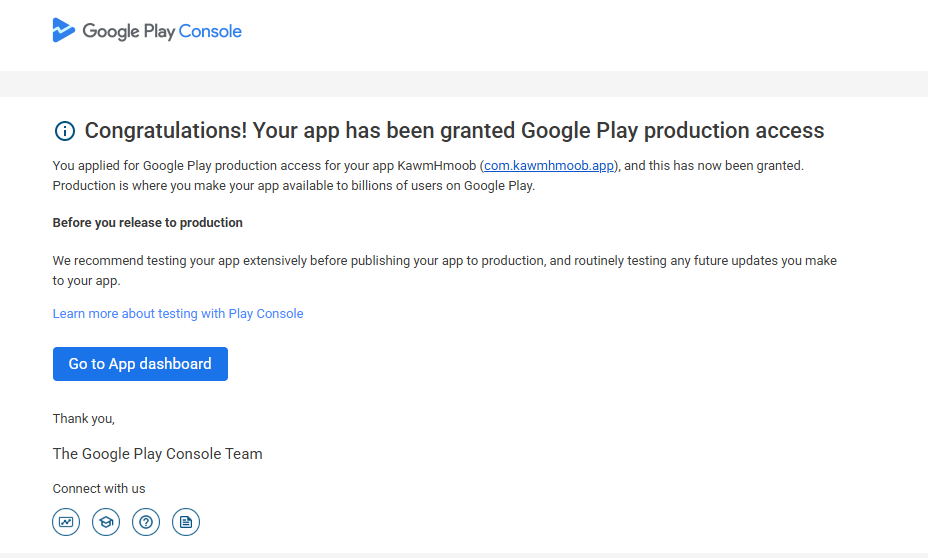
Task: Click "The Google Play Console Team" signature
Action: pos(157,454)
